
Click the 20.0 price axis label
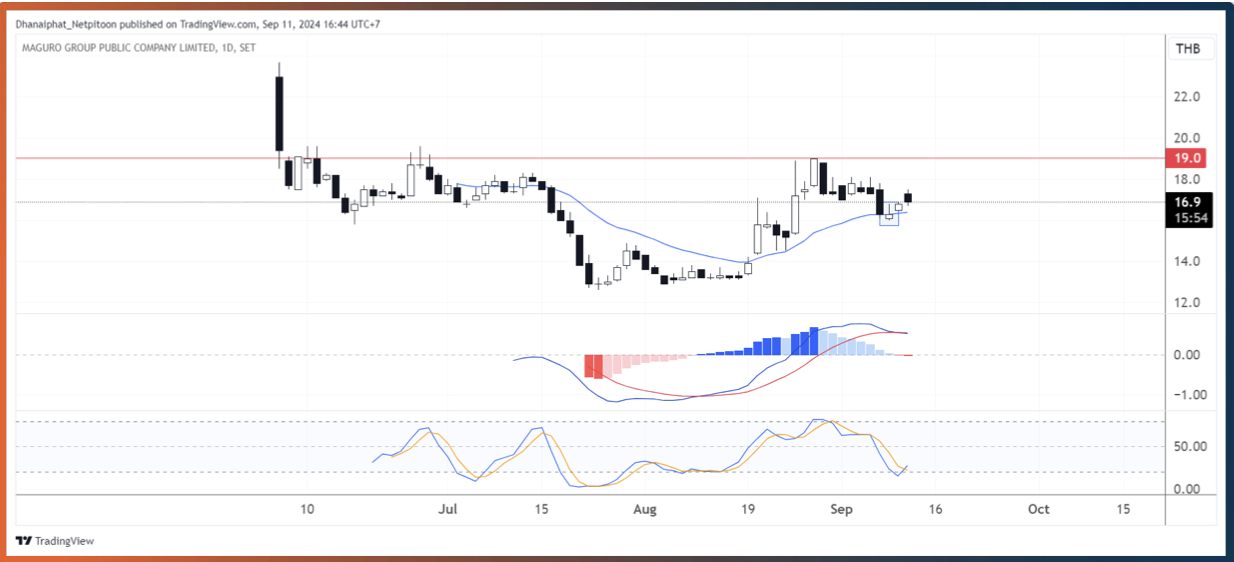click(1187, 138)
